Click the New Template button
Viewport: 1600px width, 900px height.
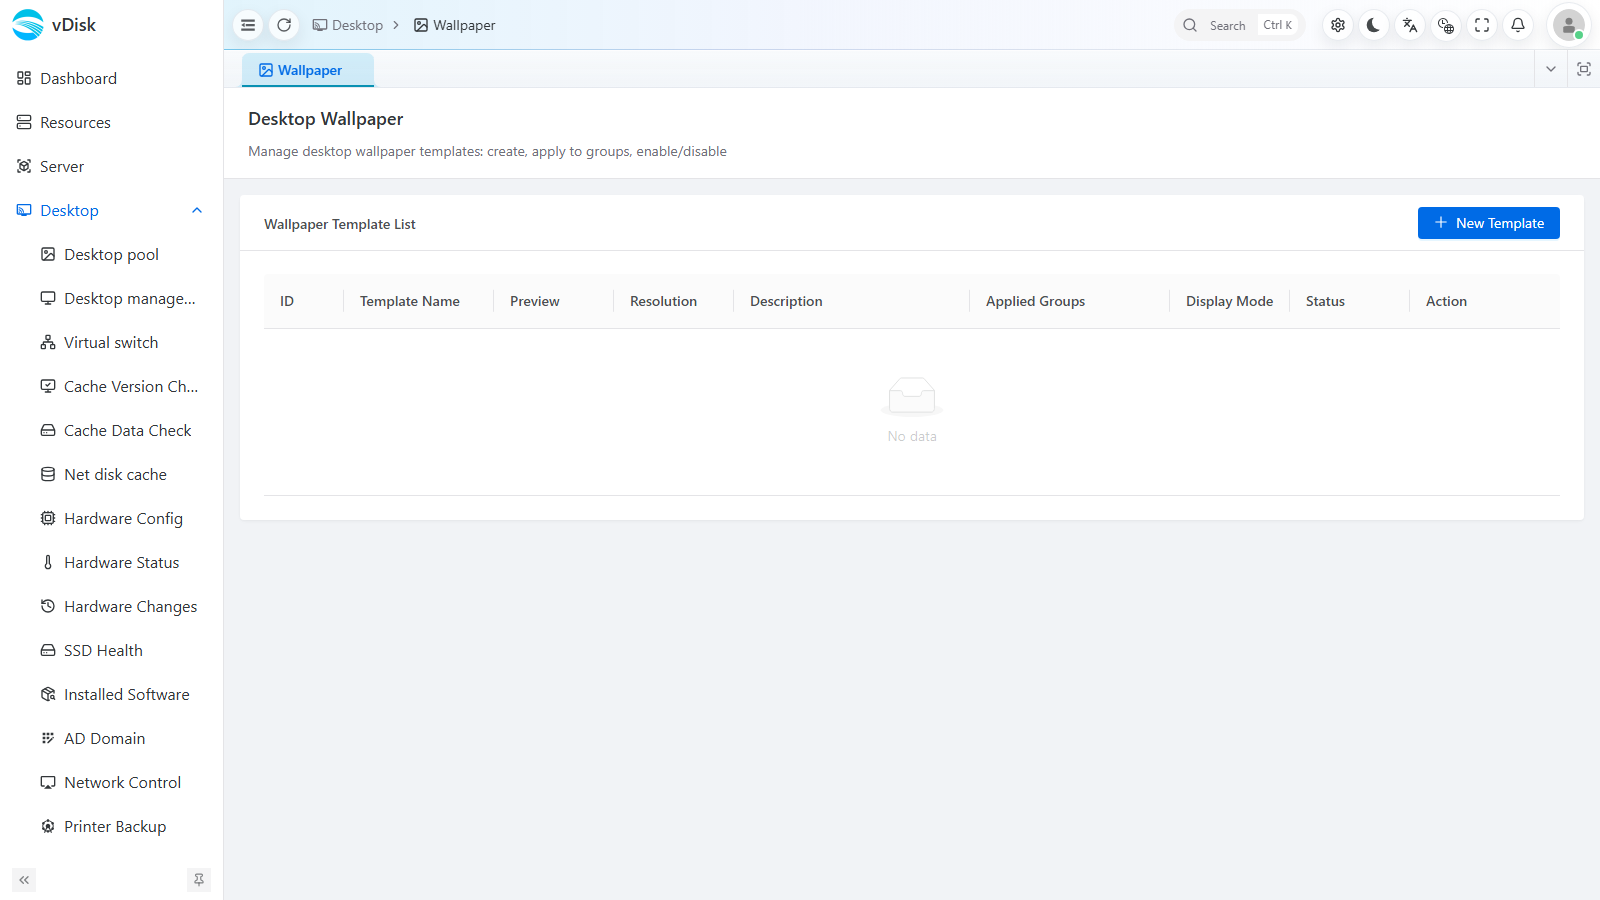1488,223
